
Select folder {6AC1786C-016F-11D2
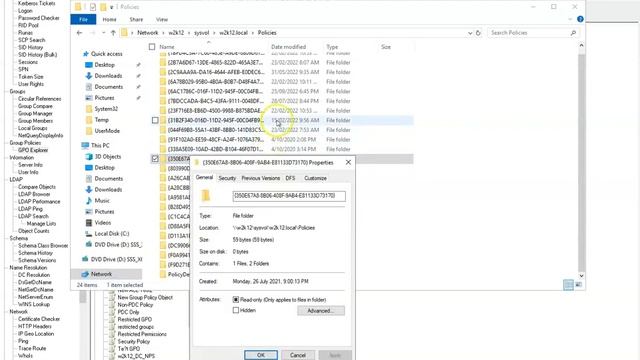click(215, 91)
